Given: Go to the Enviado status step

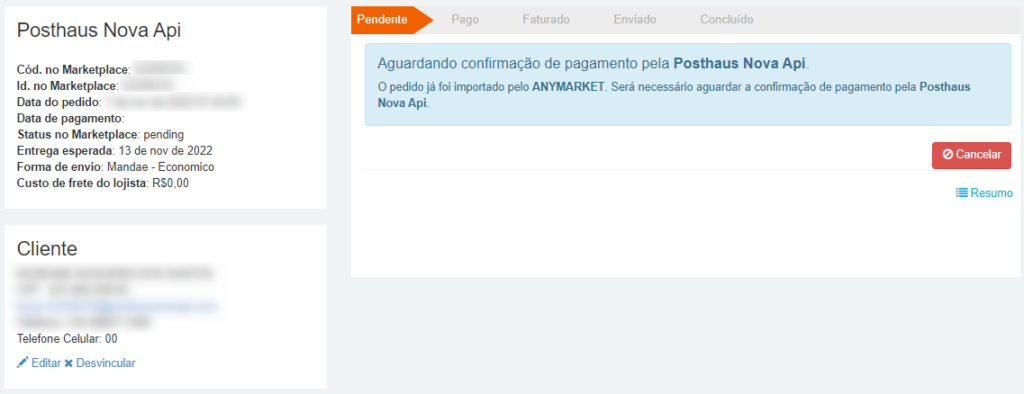Looking at the screenshot, I should pos(635,20).
